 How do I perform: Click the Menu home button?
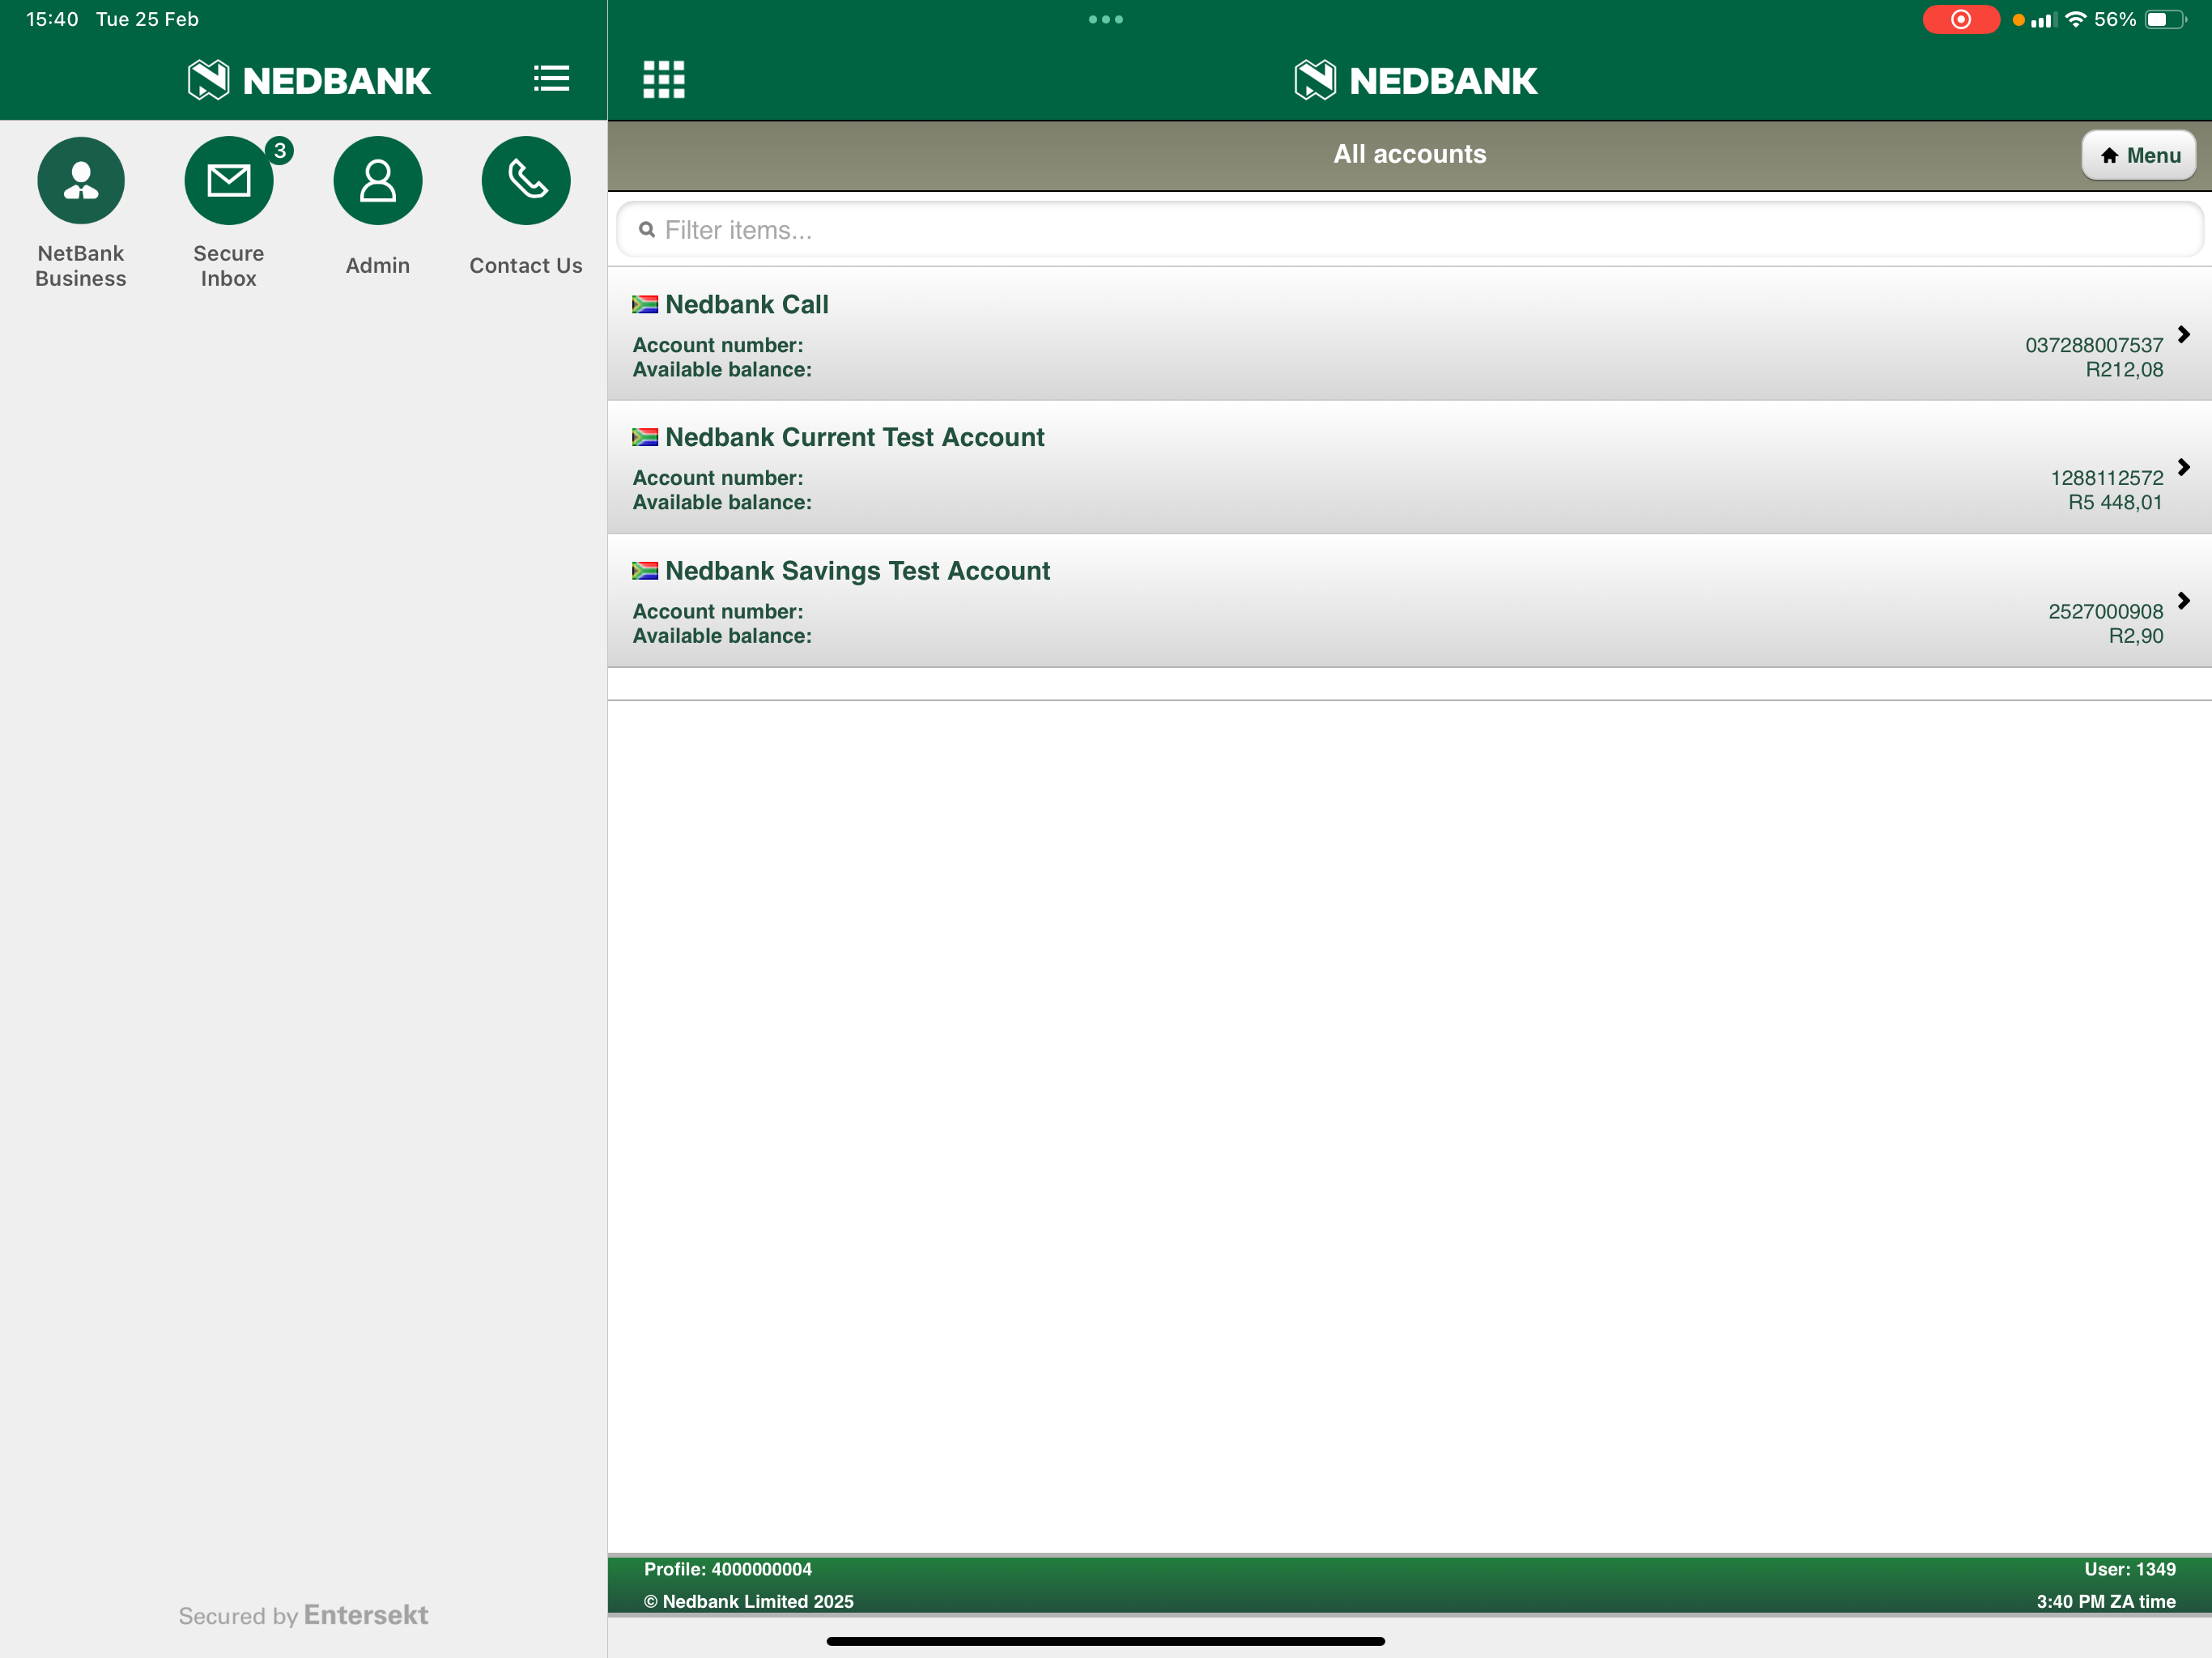click(2139, 155)
